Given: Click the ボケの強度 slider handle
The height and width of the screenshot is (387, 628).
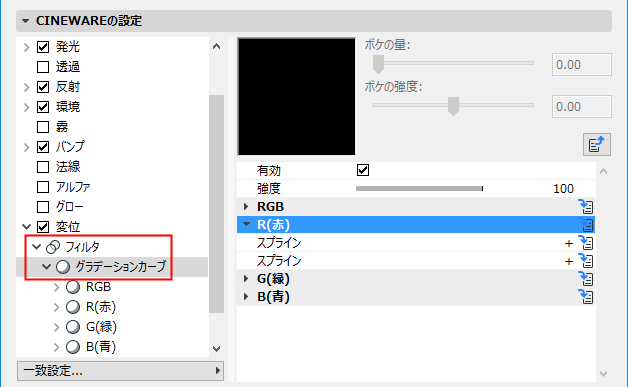Looking at the screenshot, I should 453,106.
